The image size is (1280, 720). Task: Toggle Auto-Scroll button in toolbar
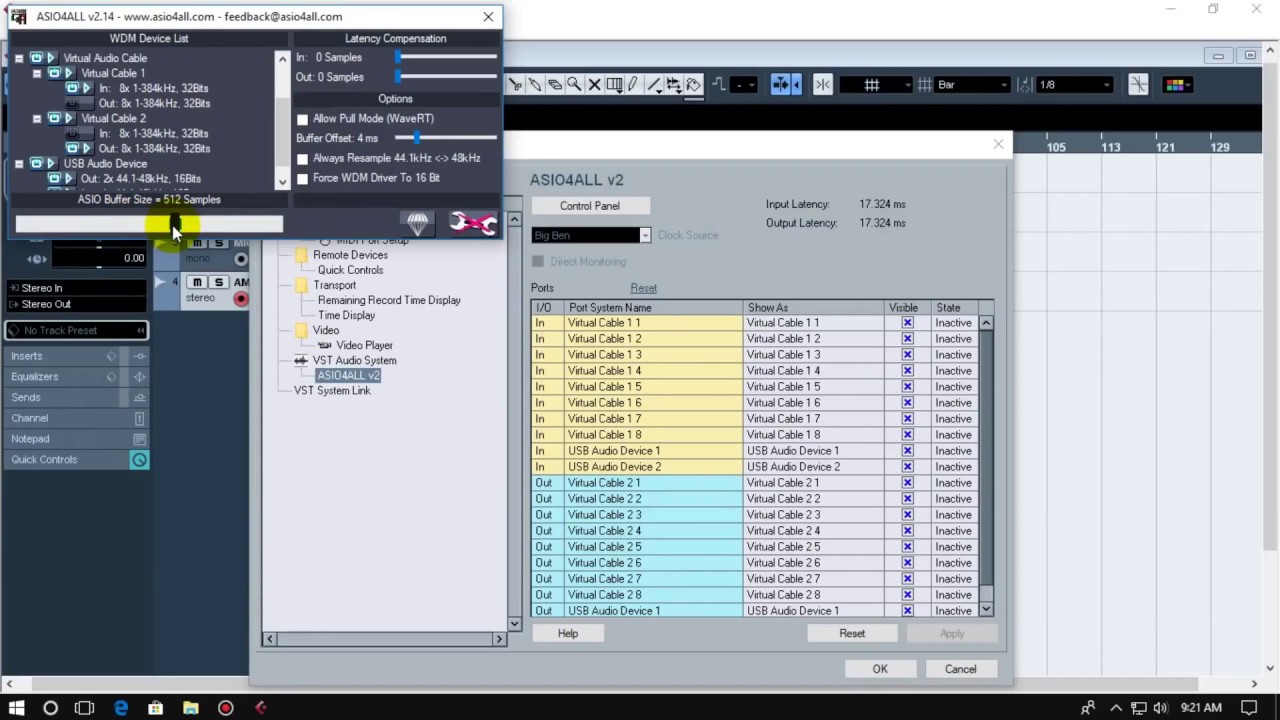(781, 85)
